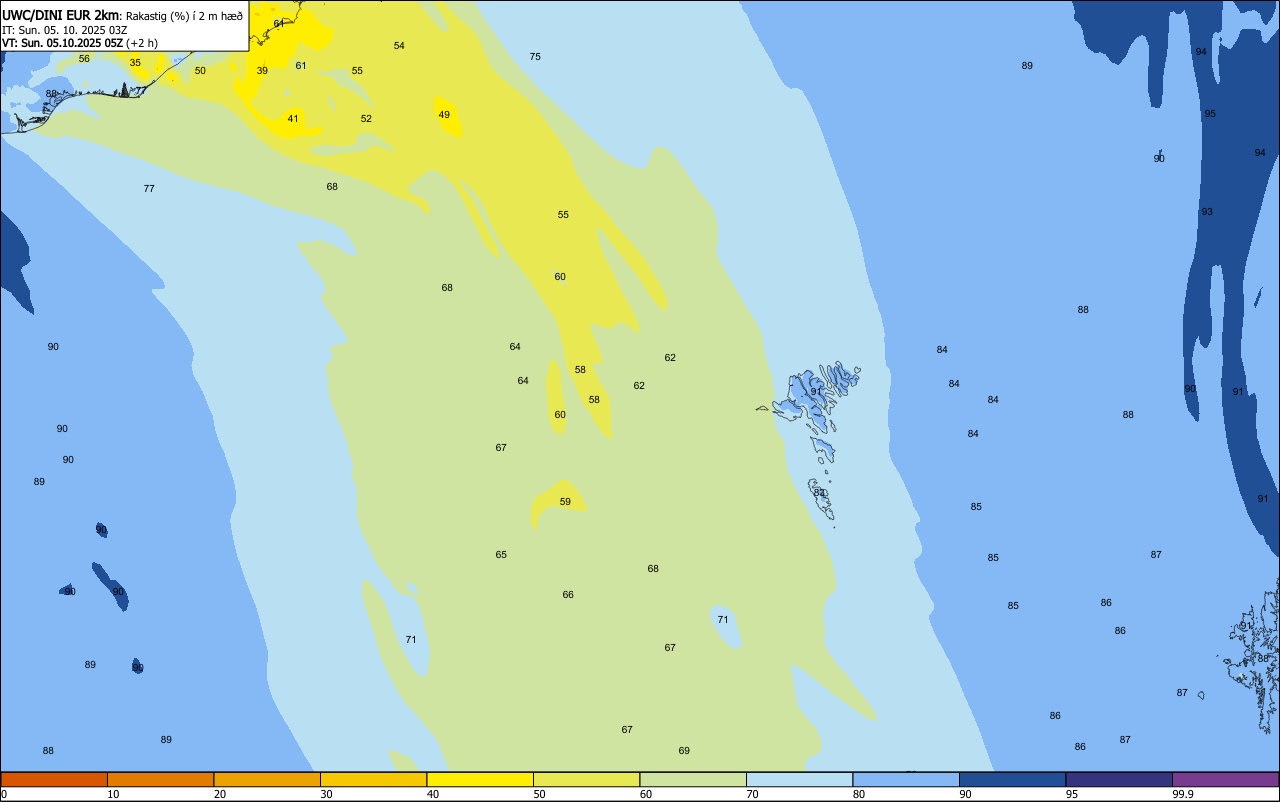Click the legend tick label 99.9
This screenshot has height=802, width=1280.
(x=1183, y=794)
